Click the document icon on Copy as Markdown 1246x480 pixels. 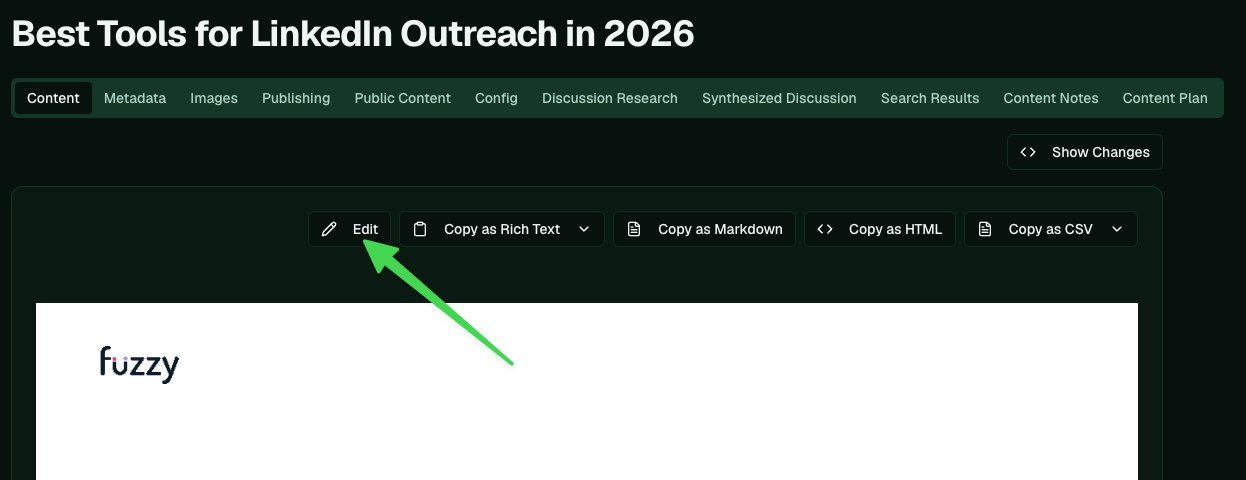[634, 229]
